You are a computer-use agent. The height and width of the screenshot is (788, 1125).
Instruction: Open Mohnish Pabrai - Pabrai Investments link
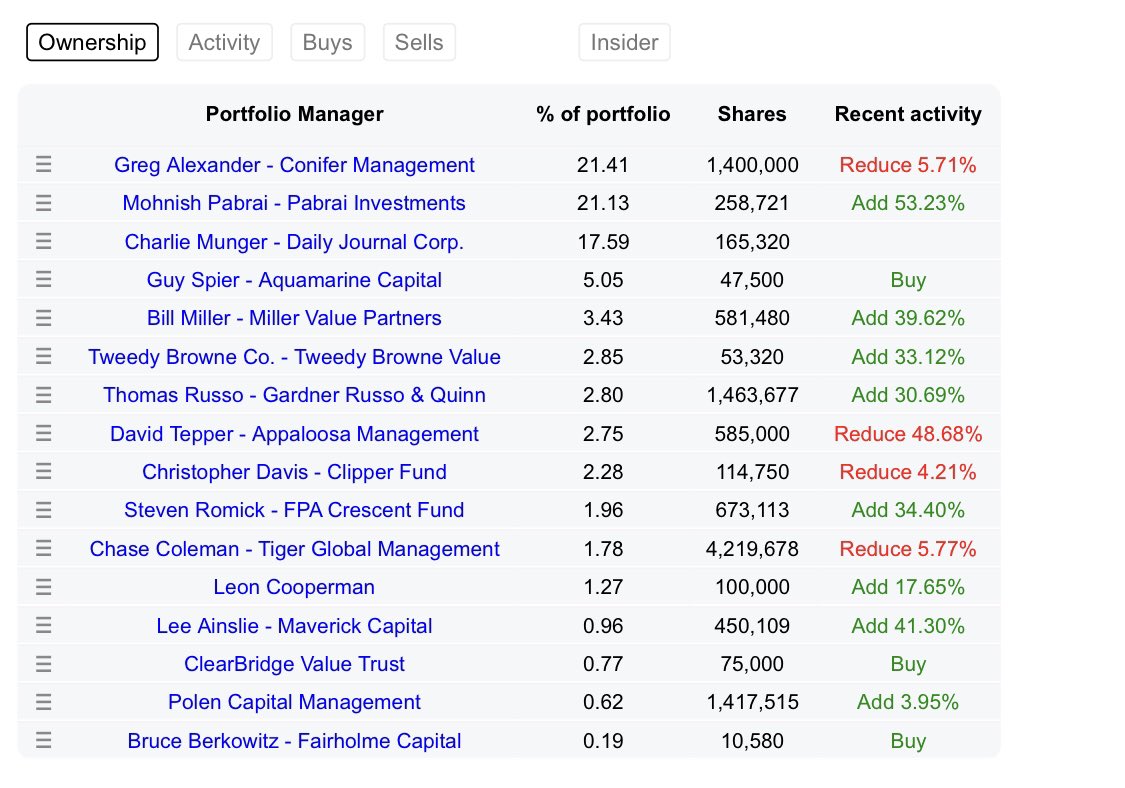point(294,203)
